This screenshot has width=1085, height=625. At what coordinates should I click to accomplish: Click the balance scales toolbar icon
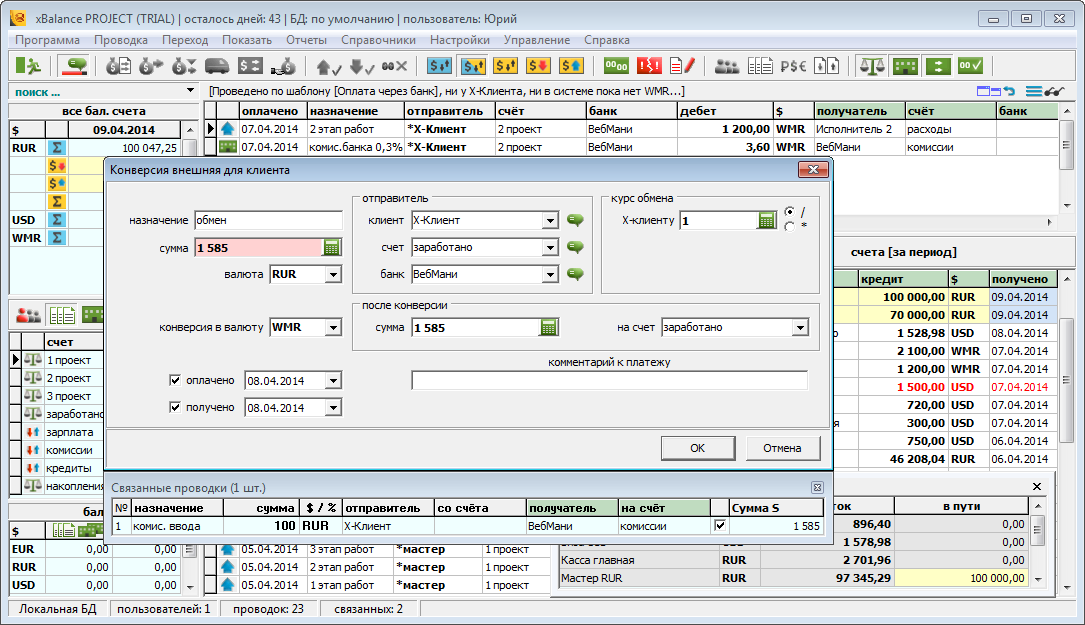872,66
